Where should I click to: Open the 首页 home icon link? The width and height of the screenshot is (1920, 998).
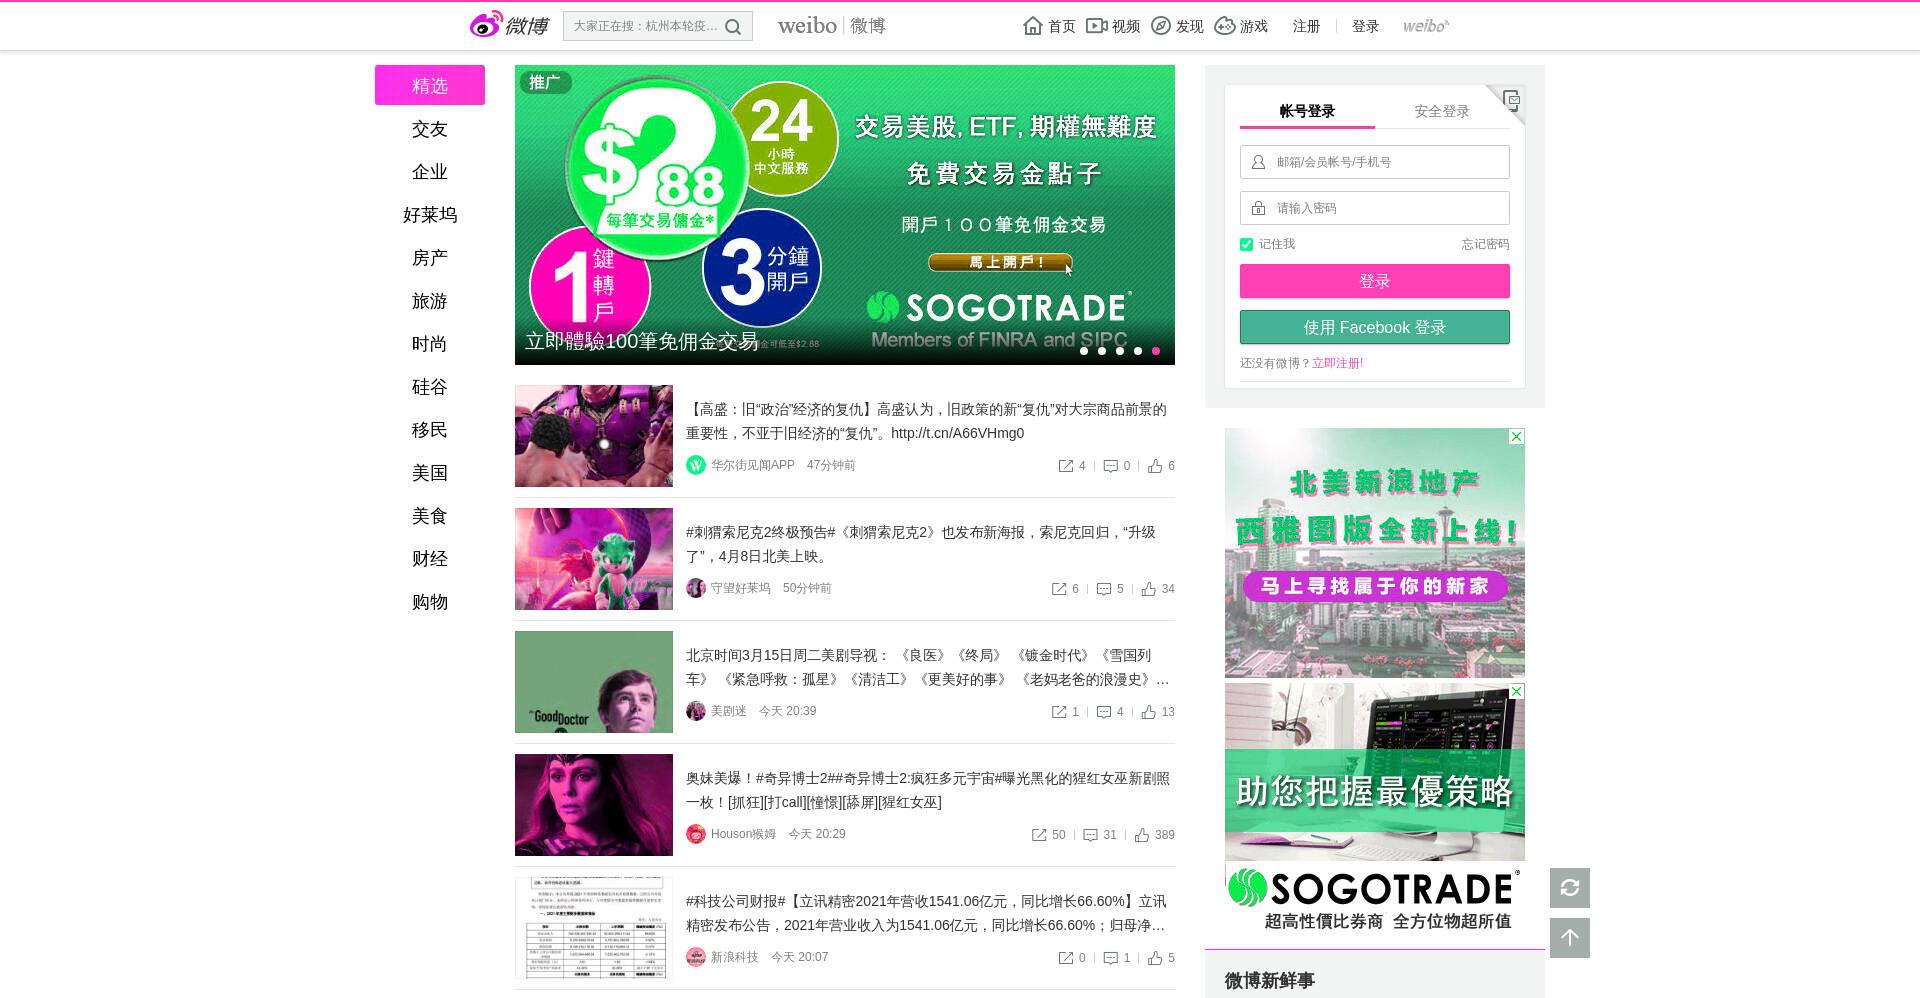1033,26
